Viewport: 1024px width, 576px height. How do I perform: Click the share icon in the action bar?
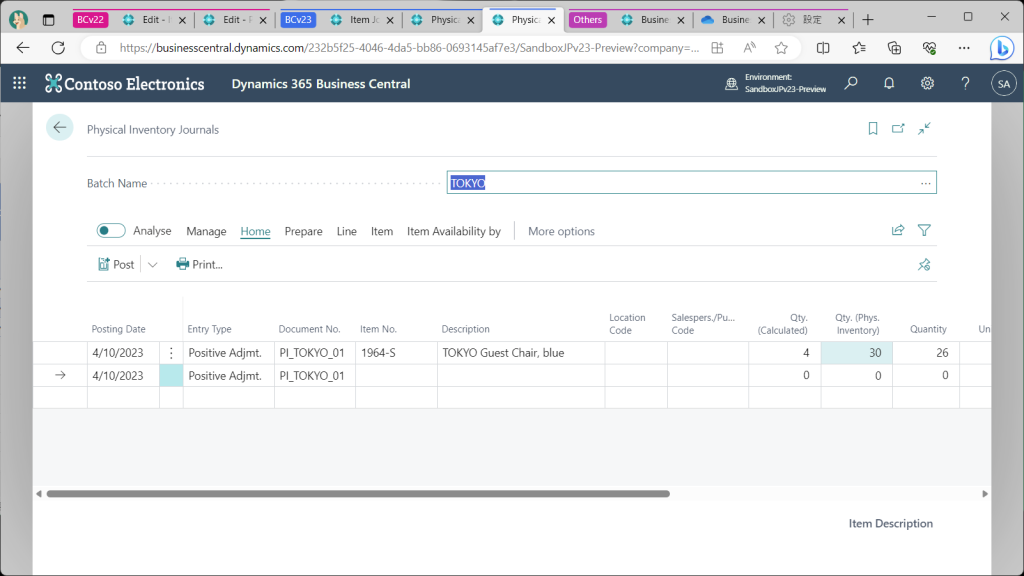click(x=898, y=230)
